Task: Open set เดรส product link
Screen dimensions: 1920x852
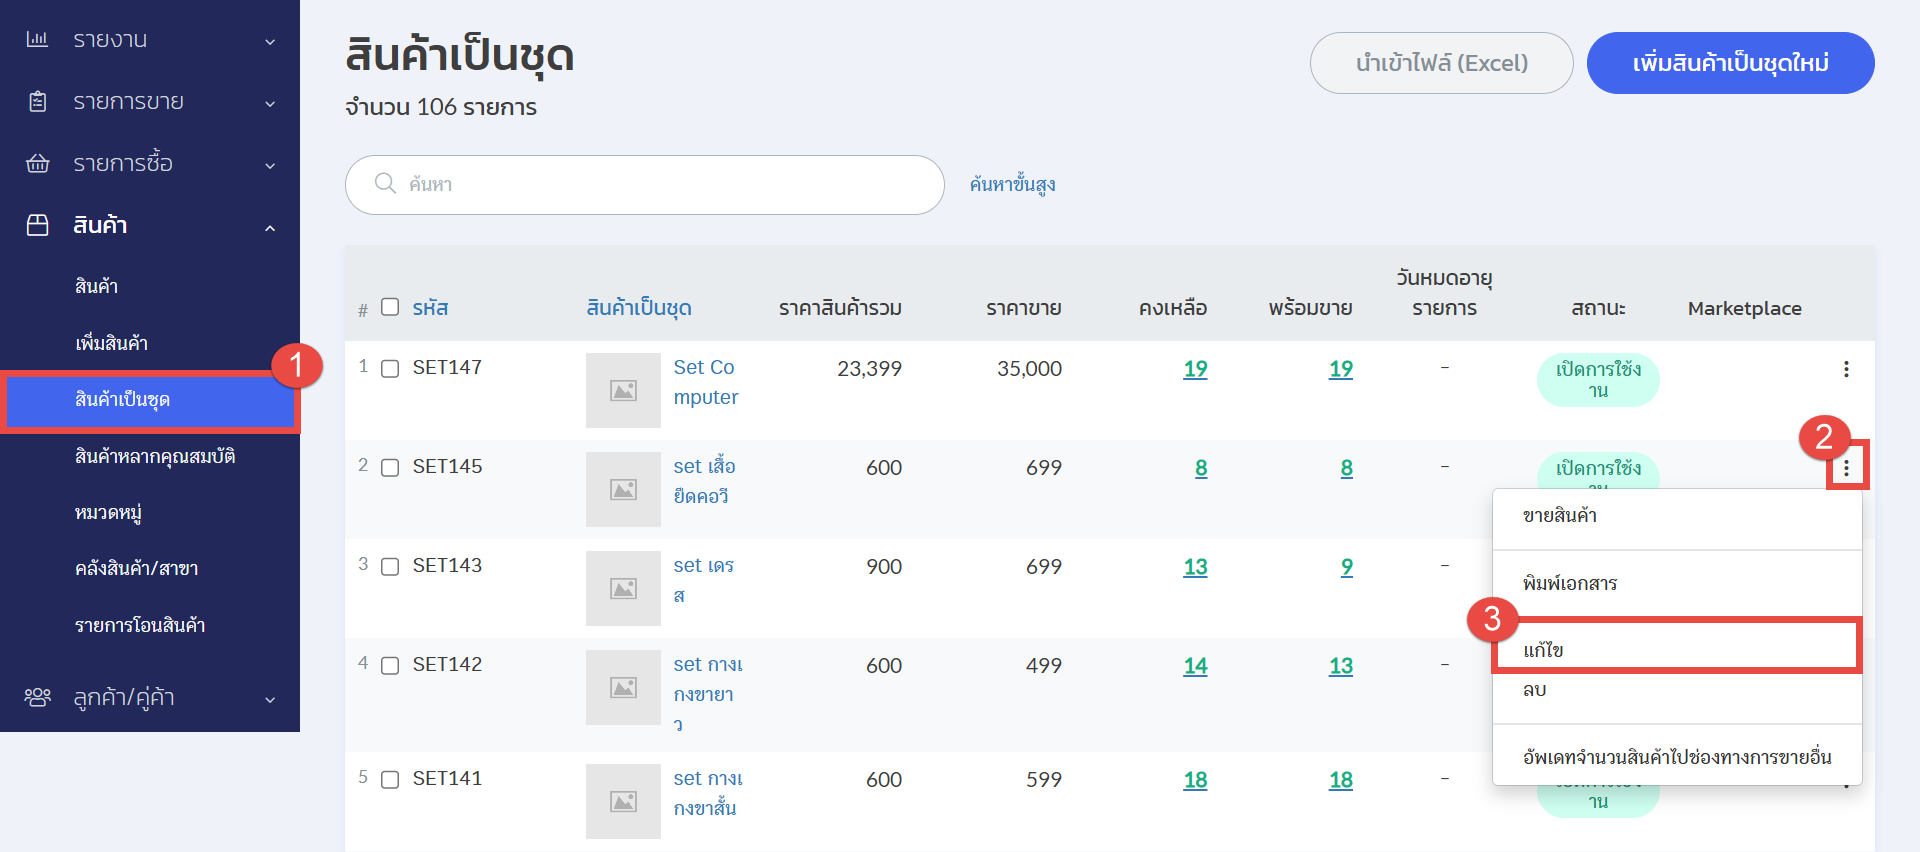Action: [x=704, y=580]
